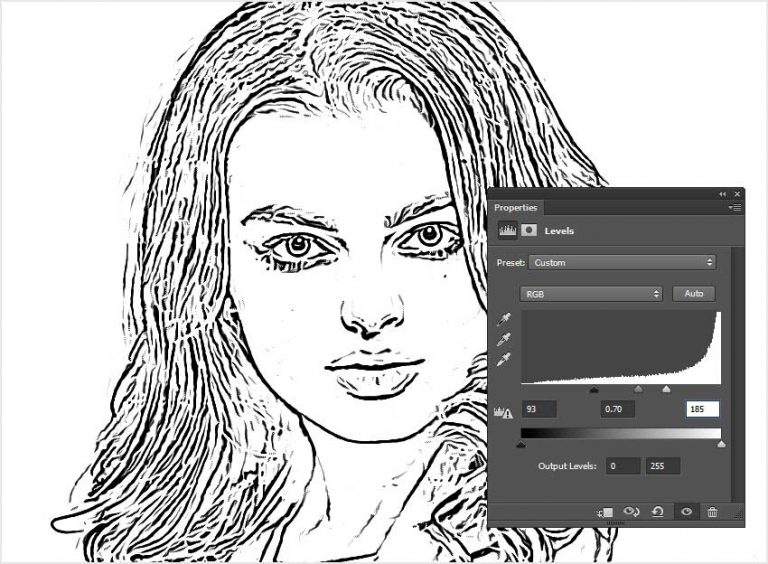The width and height of the screenshot is (768, 564).
Task: Click the output levels field showing 255
Action: pyautogui.click(x=663, y=466)
